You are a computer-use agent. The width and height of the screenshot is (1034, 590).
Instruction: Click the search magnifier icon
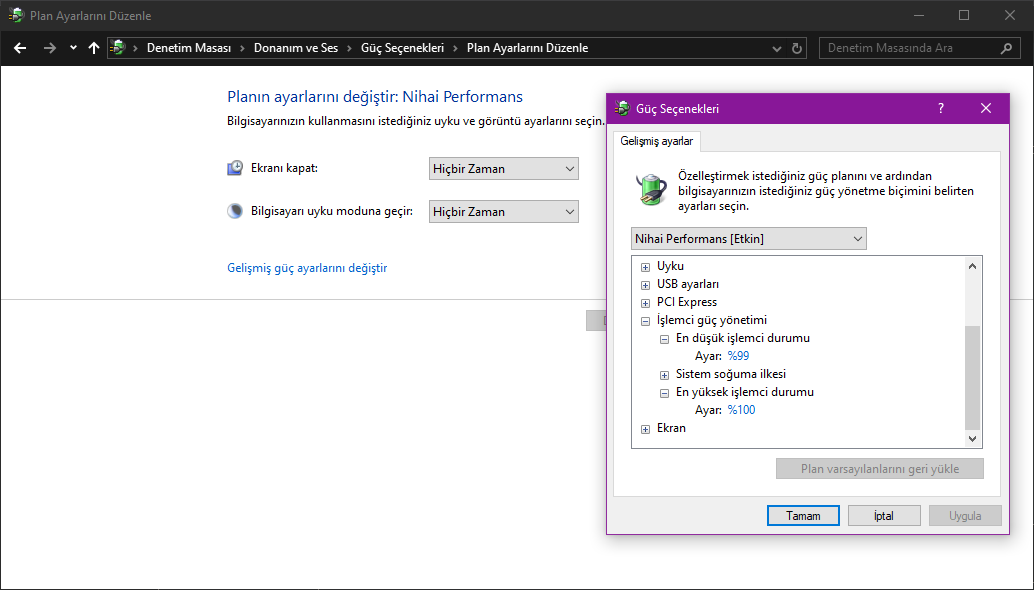(1006, 48)
